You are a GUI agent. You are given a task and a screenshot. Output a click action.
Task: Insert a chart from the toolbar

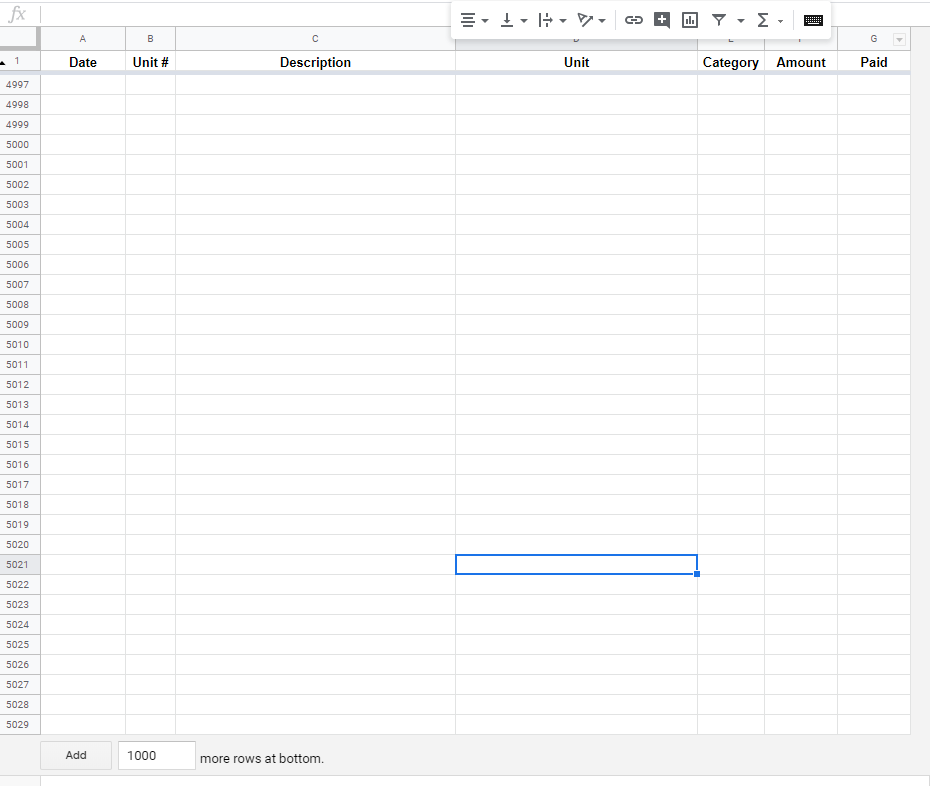click(690, 19)
